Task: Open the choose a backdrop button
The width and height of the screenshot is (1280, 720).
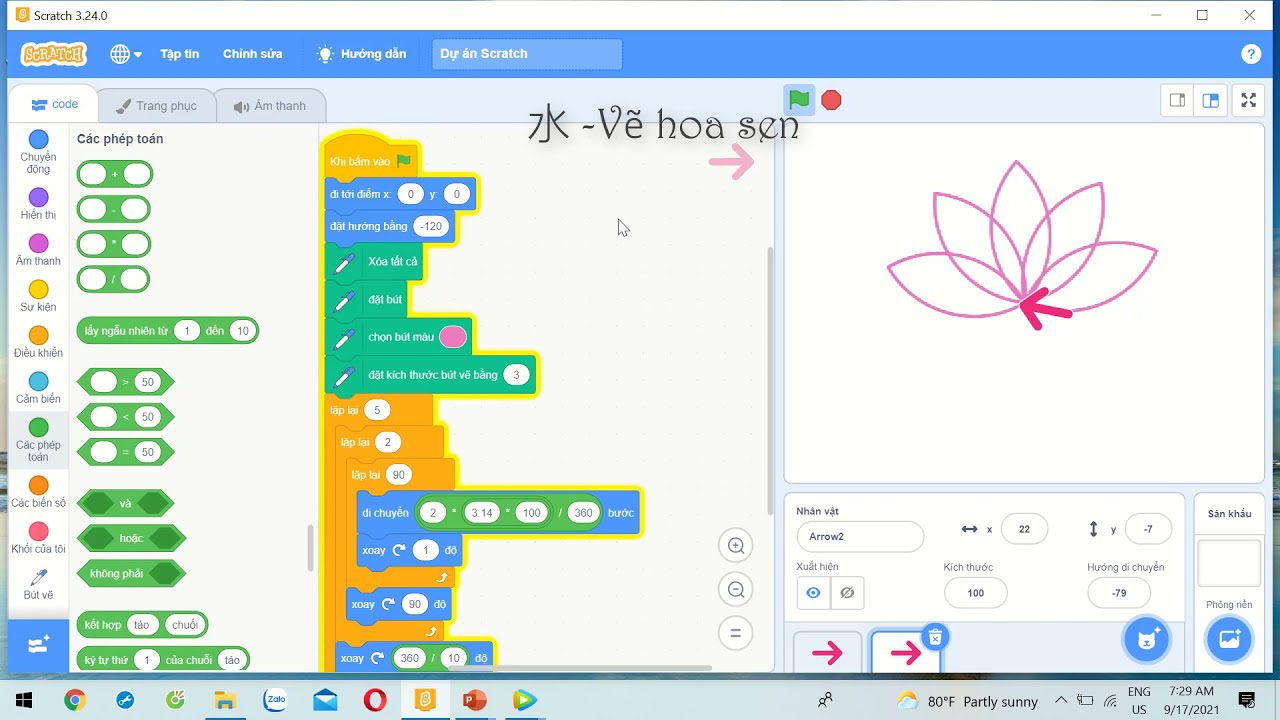Action: point(1229,639)
